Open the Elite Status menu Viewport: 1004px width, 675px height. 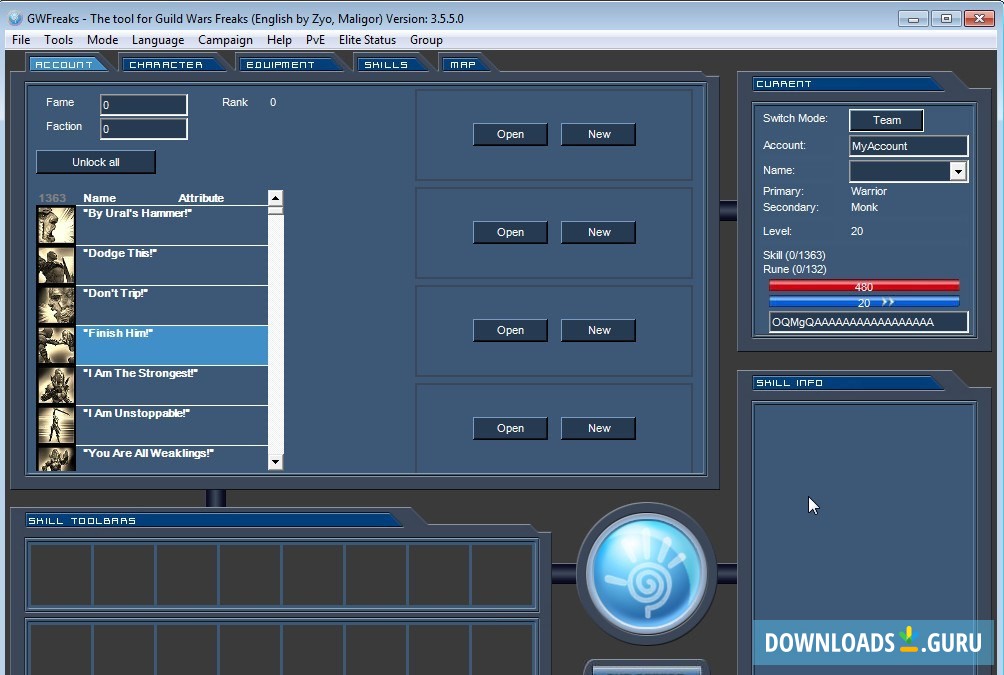367,40
